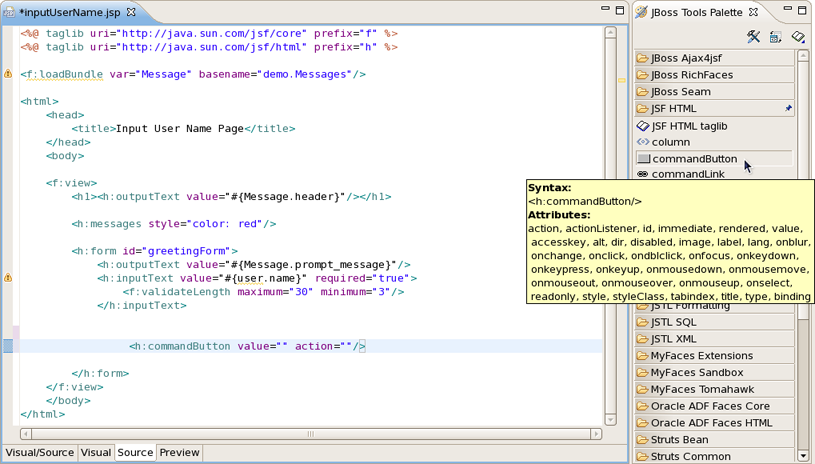This screenshot has height=464, width=815.
Task: Expand the MyFaces Tomahawk folder
Action: (714, 389)
